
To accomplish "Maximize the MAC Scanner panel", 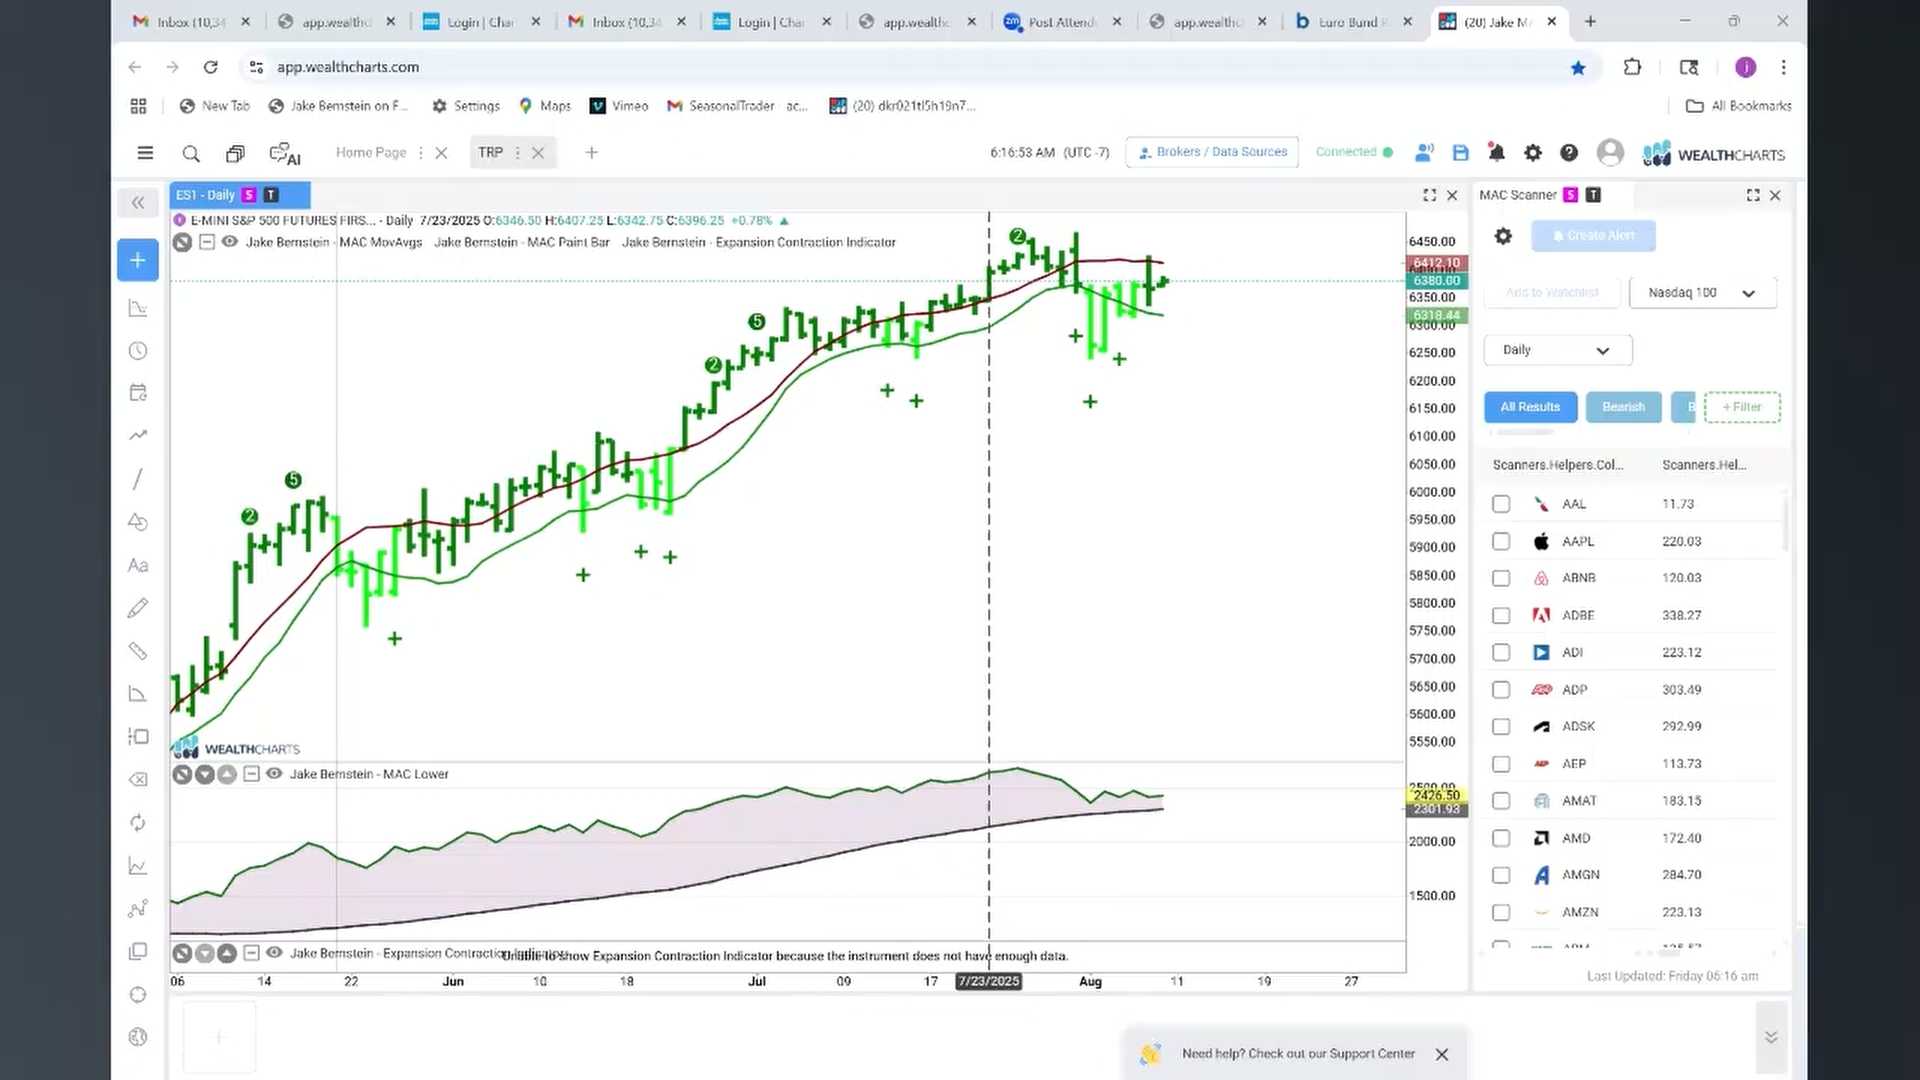I will [x=1753, y=196].
